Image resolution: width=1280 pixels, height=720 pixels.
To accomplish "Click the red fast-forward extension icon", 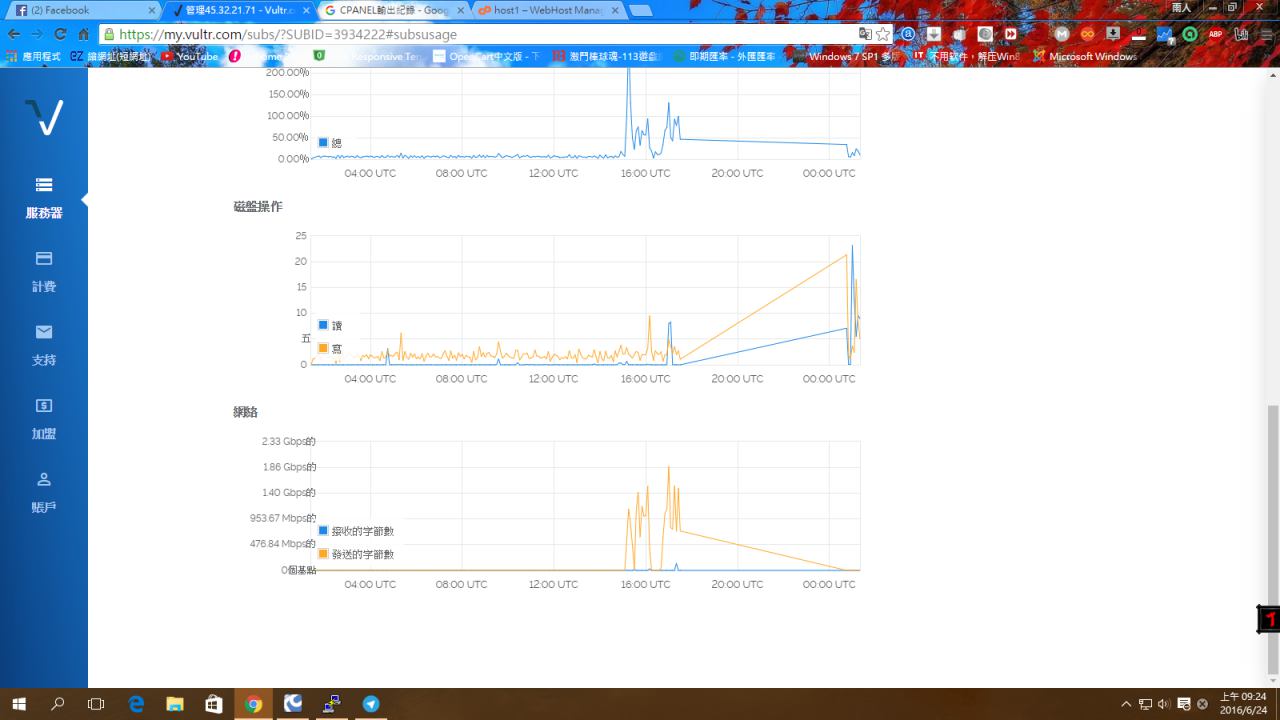I will click(1011, 34).
